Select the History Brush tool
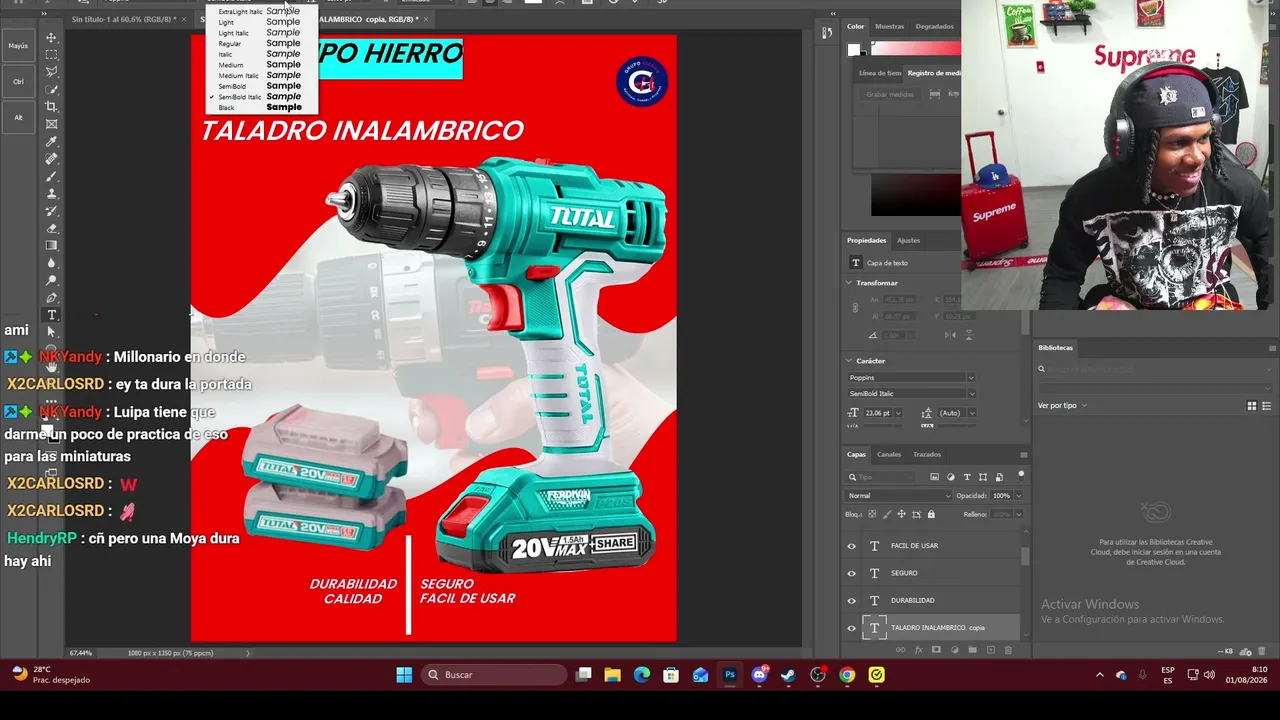Image resolution: width=1280 pixels, height=720 pixels. click(x=51, y=211)
